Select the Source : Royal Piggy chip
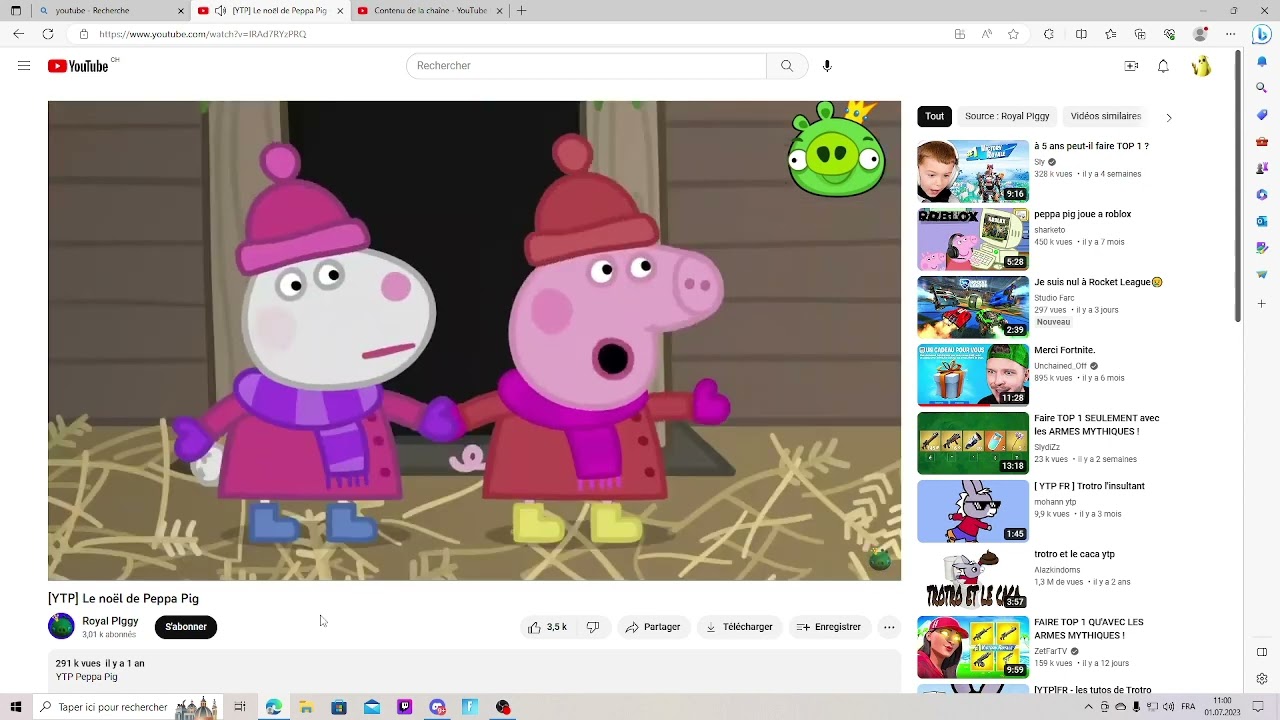 pos(1007,116)
